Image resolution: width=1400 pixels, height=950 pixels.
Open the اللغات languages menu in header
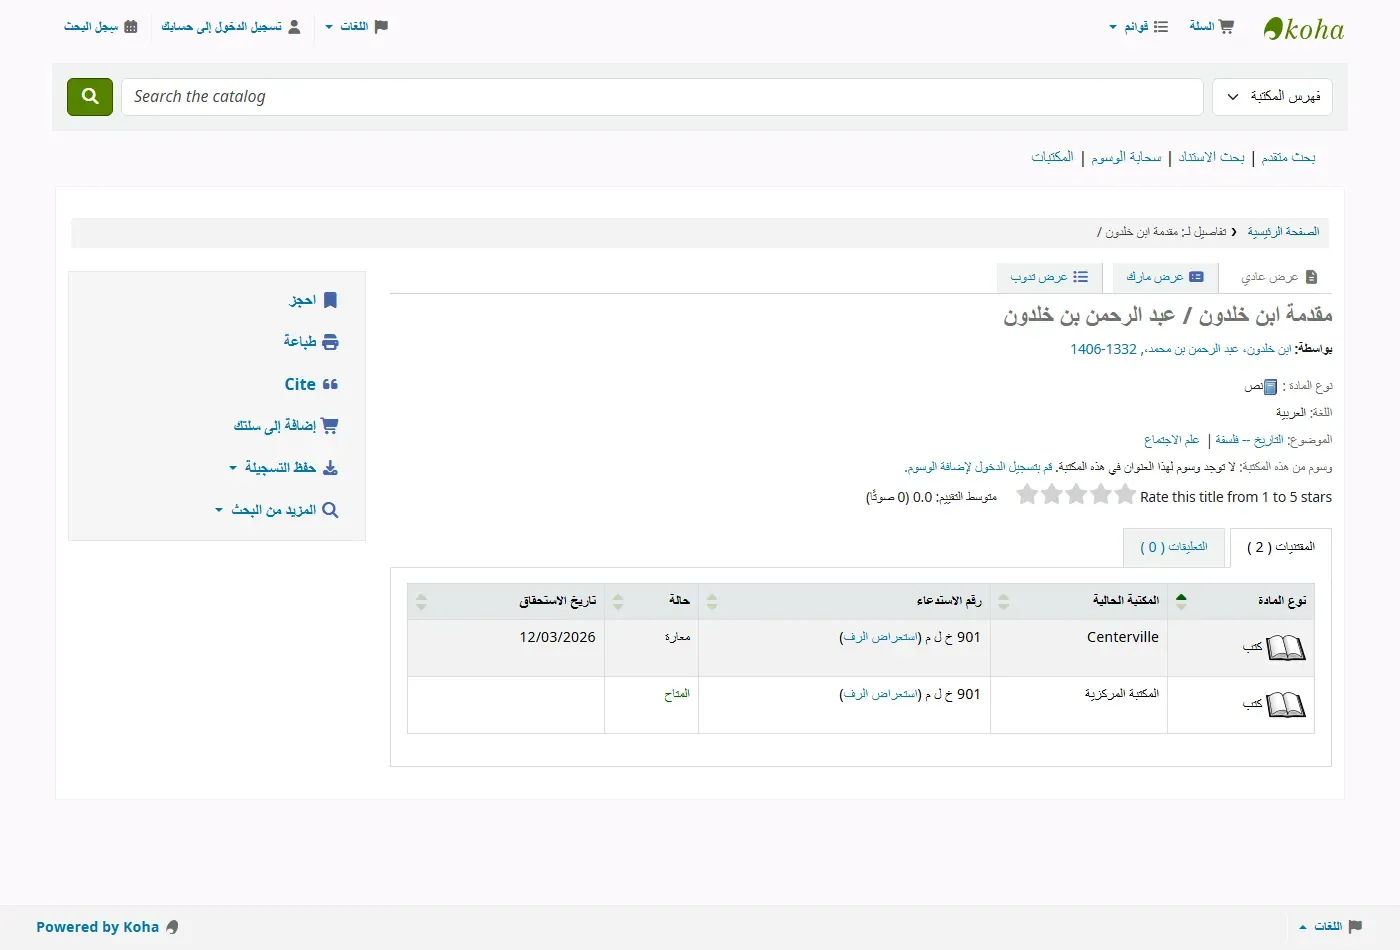tap(357, 27)
